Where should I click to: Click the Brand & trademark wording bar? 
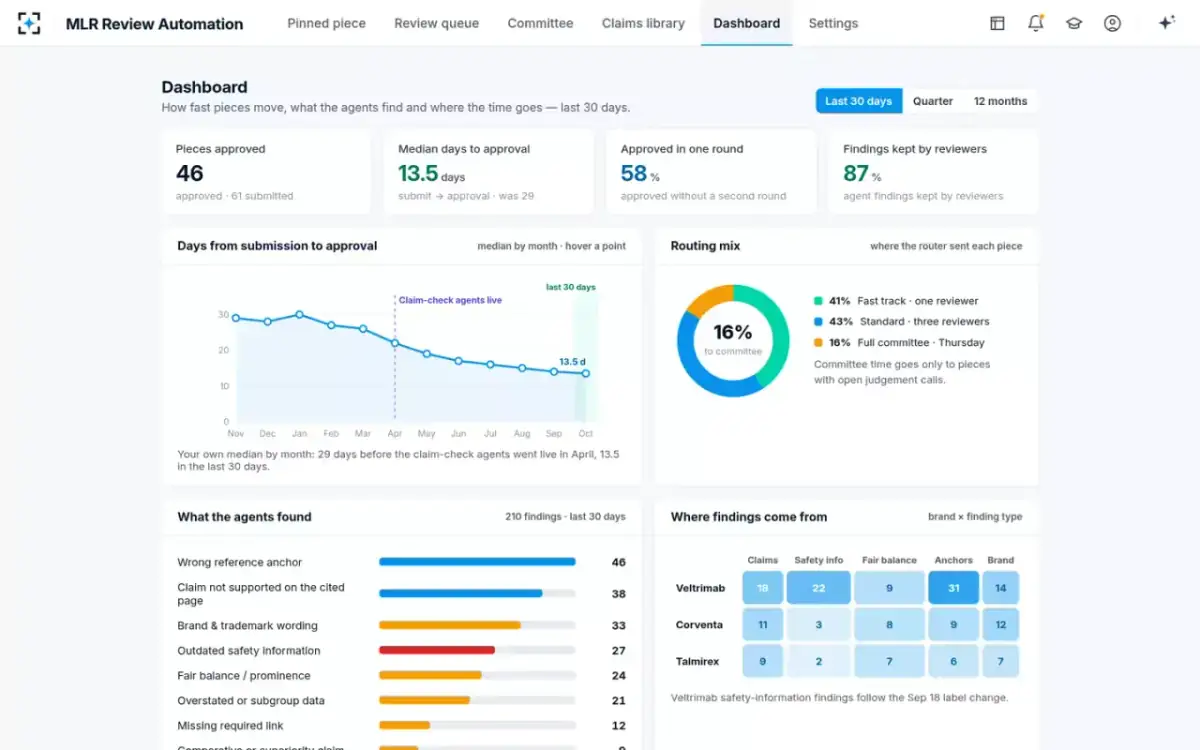pyautogui.click(x=450, y=625)
